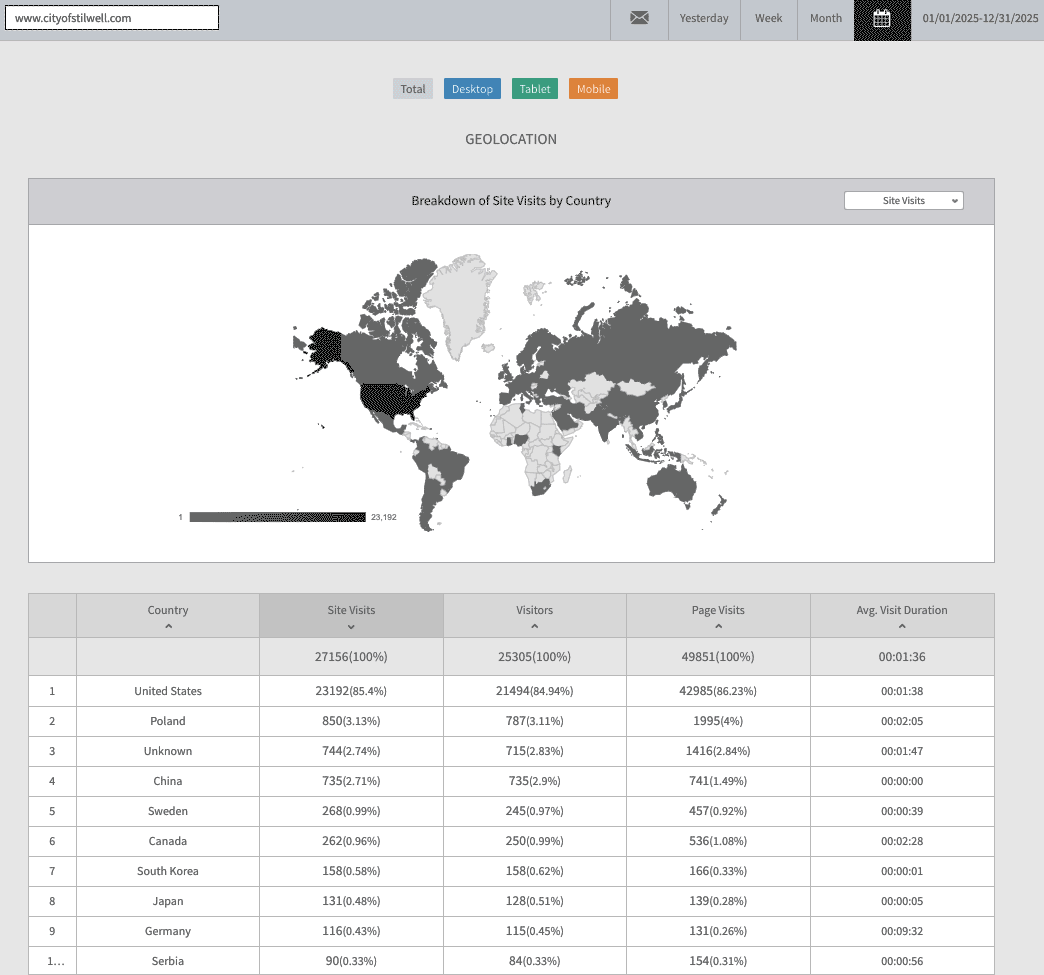This screenshot has height=975, width=1044.
Task: Click the 01/01/2025-12/31/2025 date range
Action: [980, 18]
